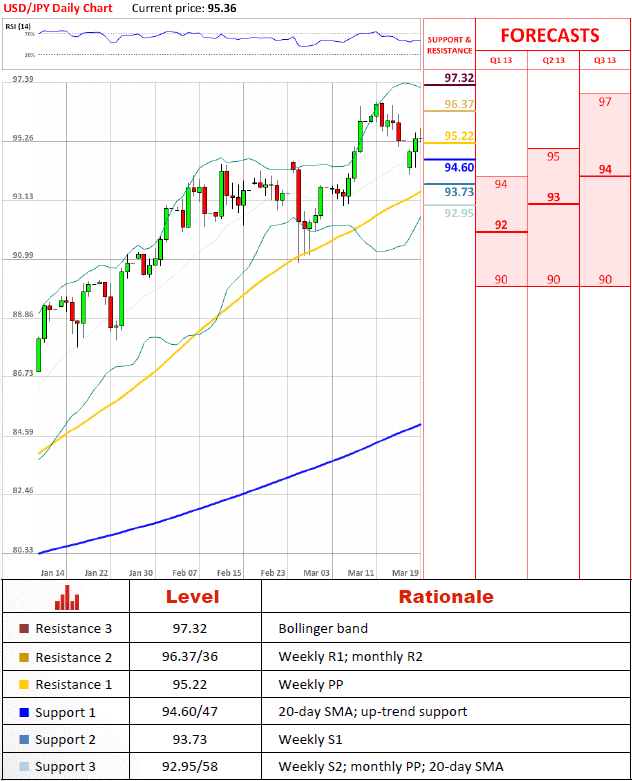
Task: Click the Support 3 row label
Action: pyautogui.click(x=65, y=767)
